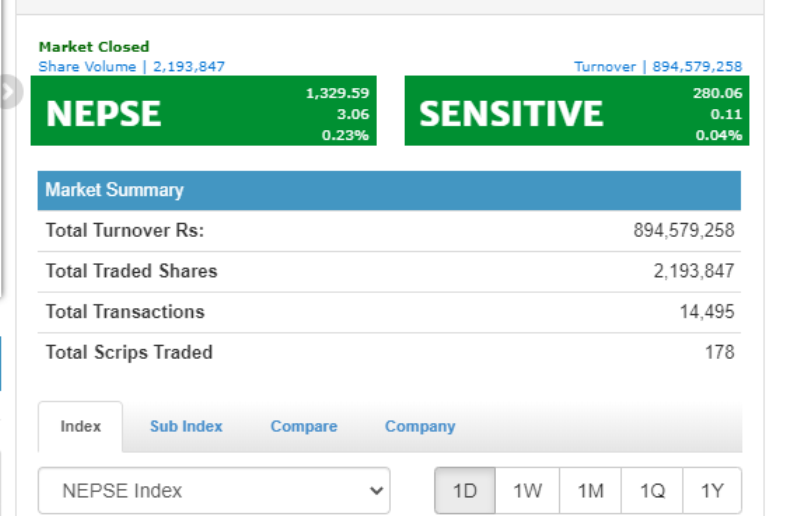The height and width of the screenshot is (516, 793).
Task: Click the Total Scrips Traded value 178
Action: coord(720,353)
